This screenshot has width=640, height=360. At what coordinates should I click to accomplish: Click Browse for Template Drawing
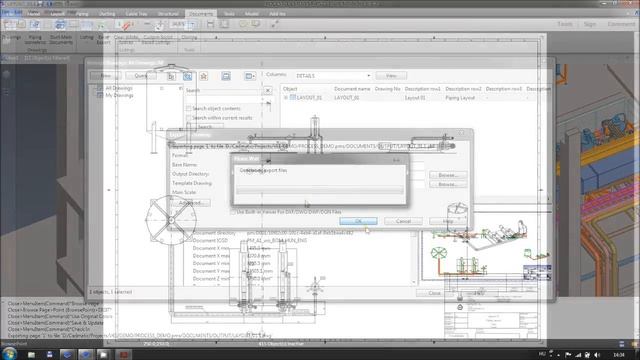pos(448,184)
